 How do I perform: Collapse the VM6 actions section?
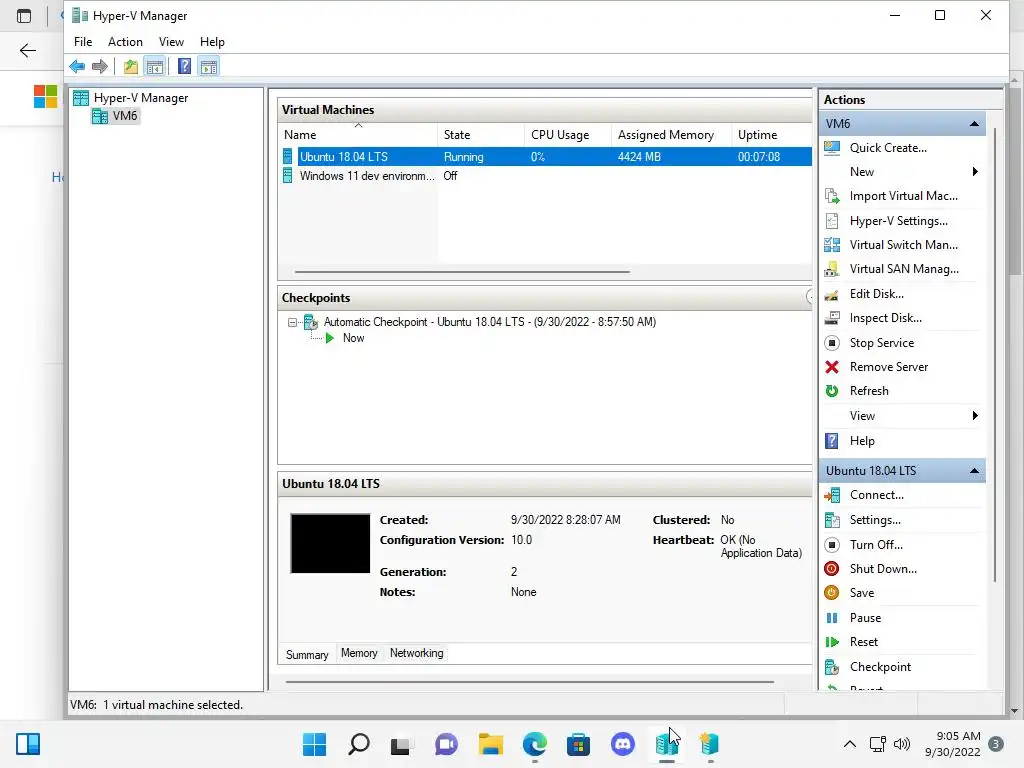(x=974, y=123)
